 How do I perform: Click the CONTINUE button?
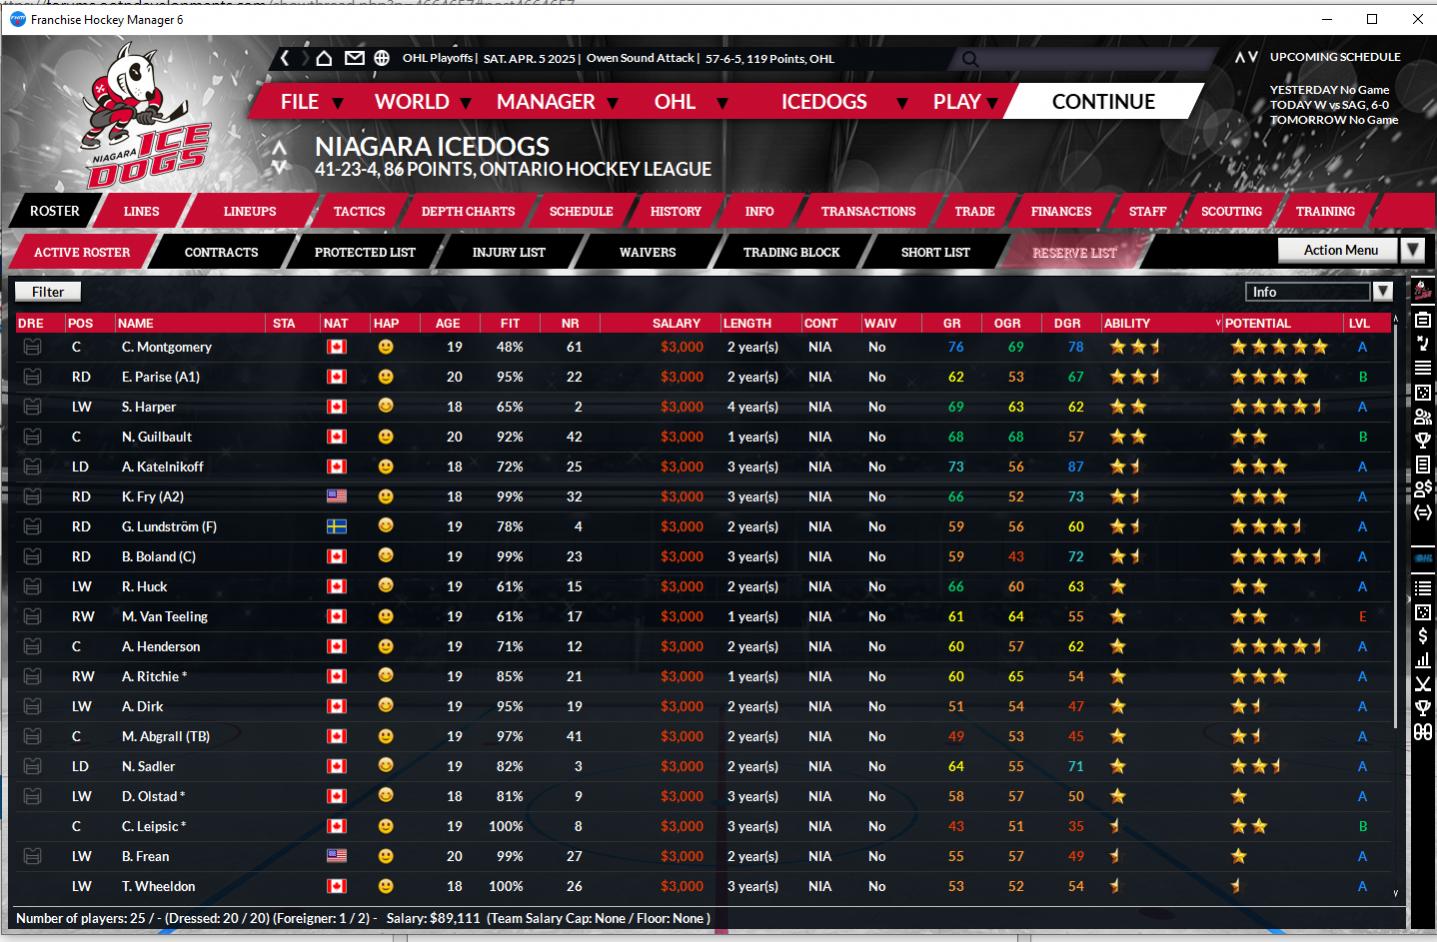(1103, 101)
